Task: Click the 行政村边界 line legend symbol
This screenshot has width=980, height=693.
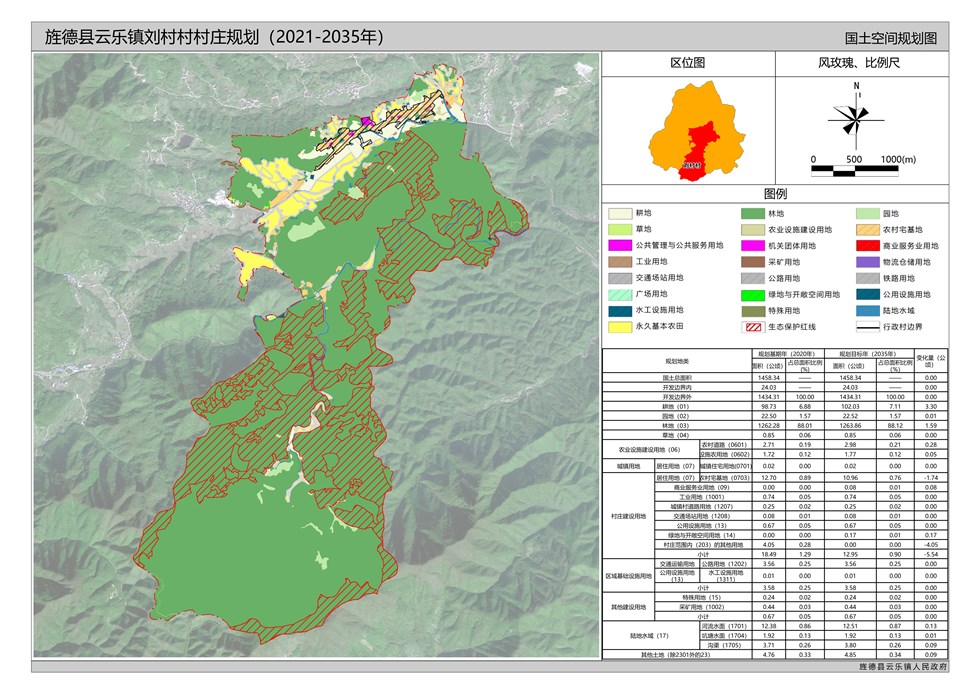Action: (x=868, y=327)
